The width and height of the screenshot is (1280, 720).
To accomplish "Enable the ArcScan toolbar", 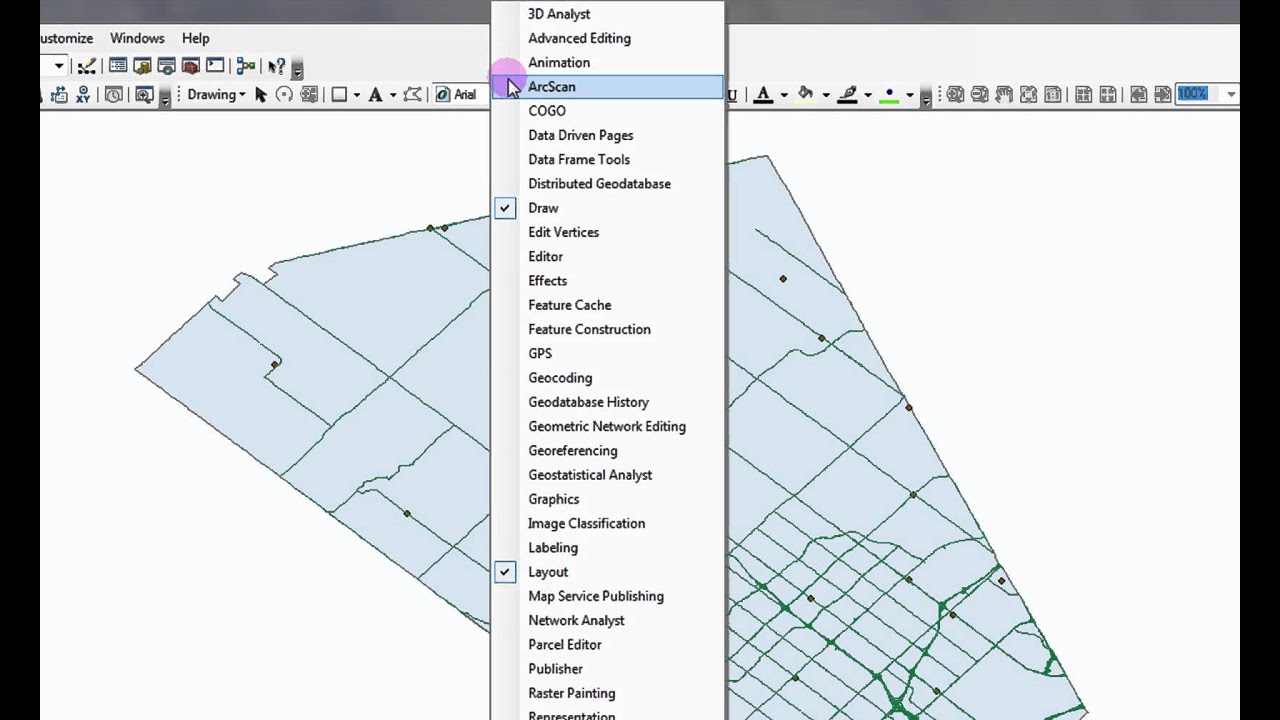I will 607,87.
